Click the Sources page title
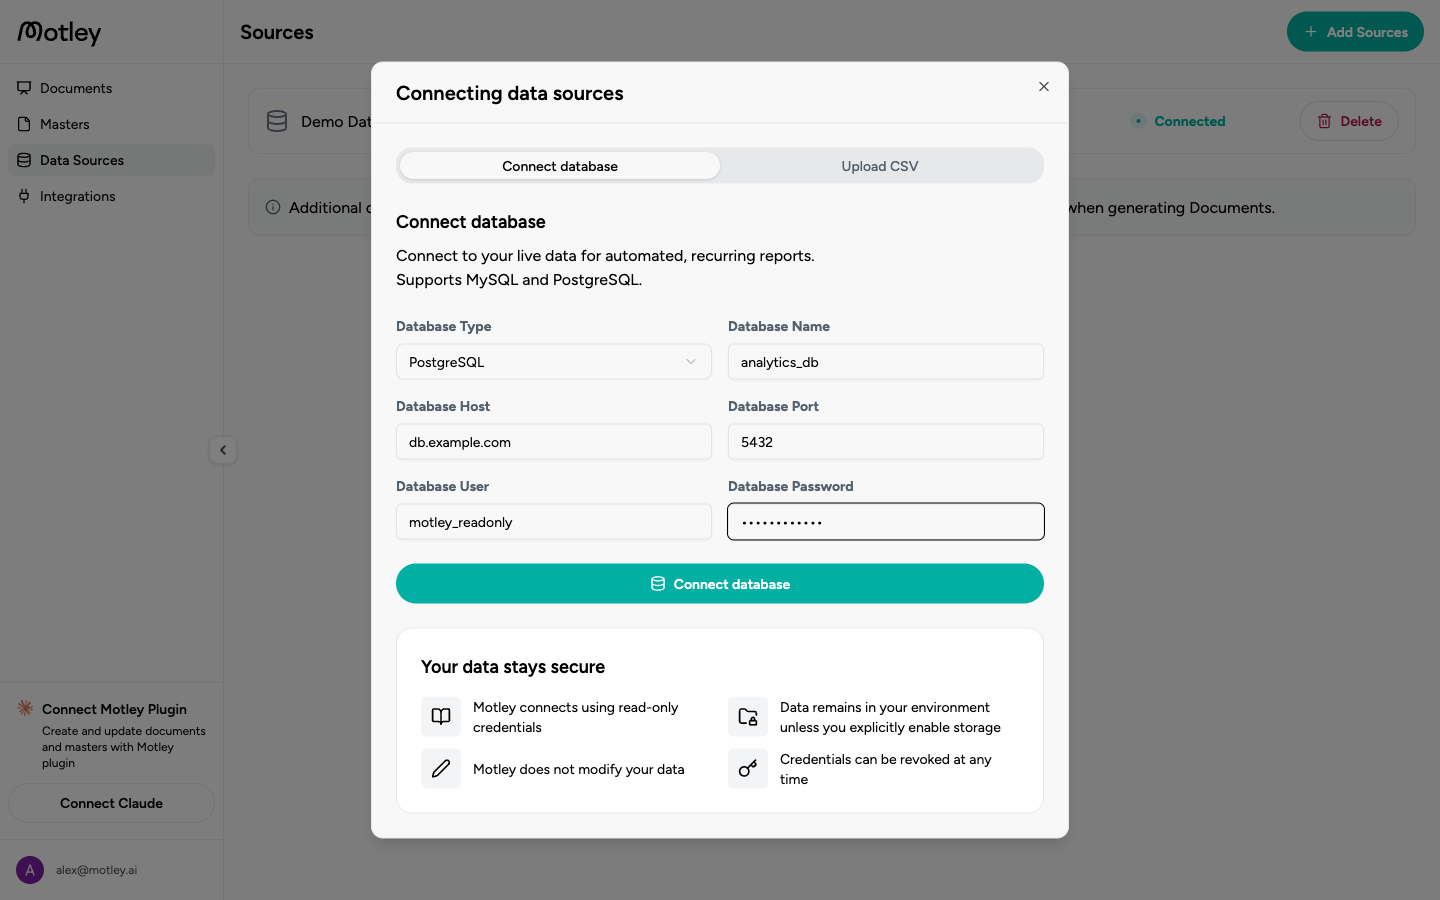The height and width of the screenshot is (900, 1440). 277,32
